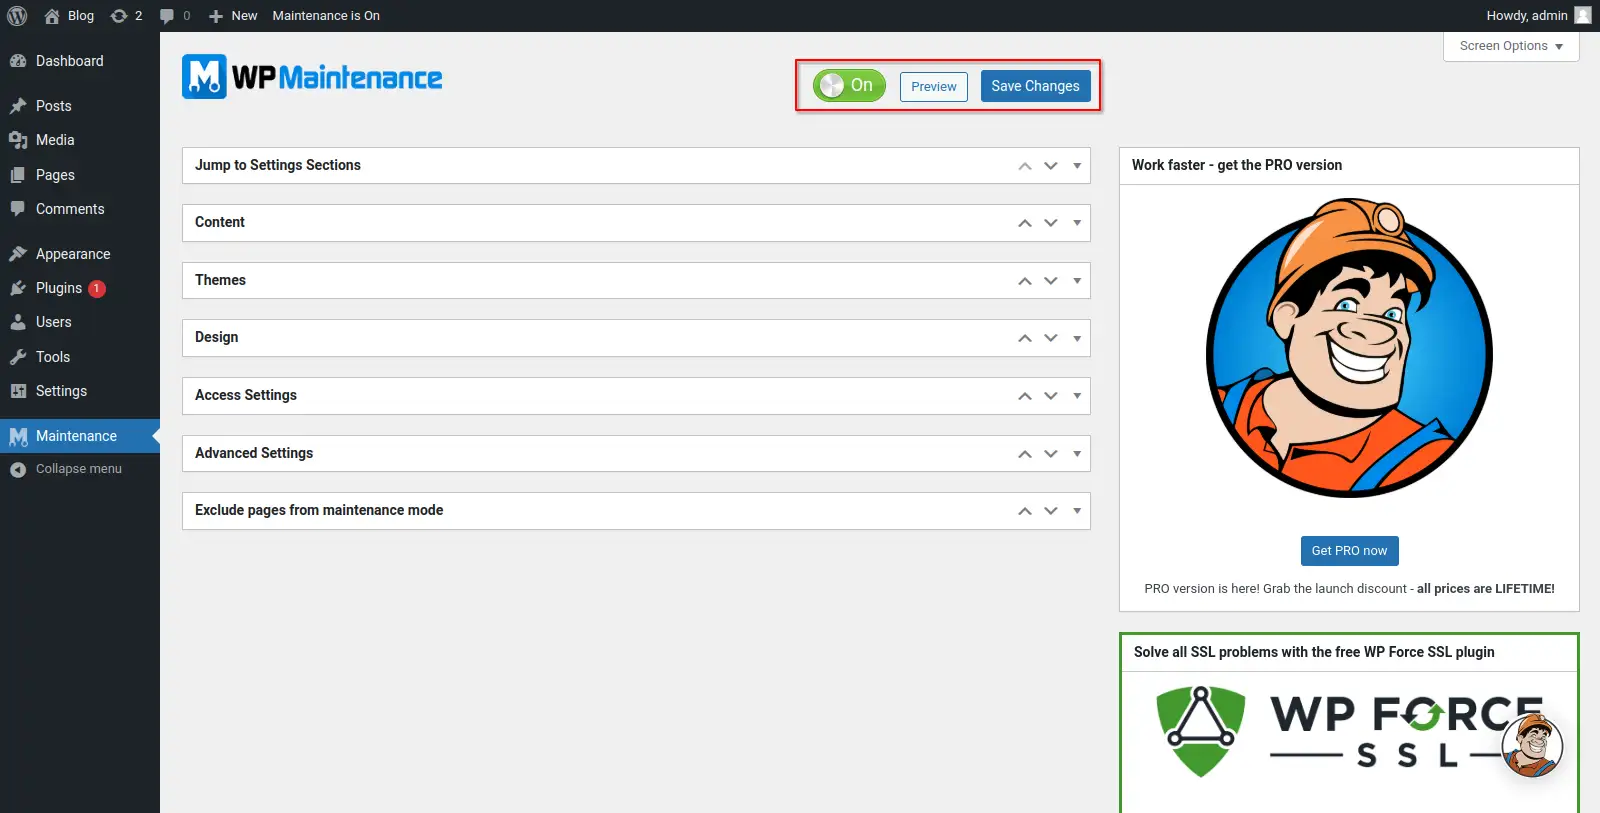
Task: Click the New content plus button
Action: point(233,16)
